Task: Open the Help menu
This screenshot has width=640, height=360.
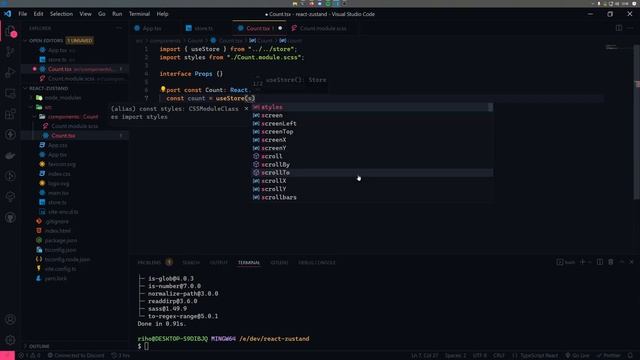Action: pyautogui.click(x=162, y=14)
